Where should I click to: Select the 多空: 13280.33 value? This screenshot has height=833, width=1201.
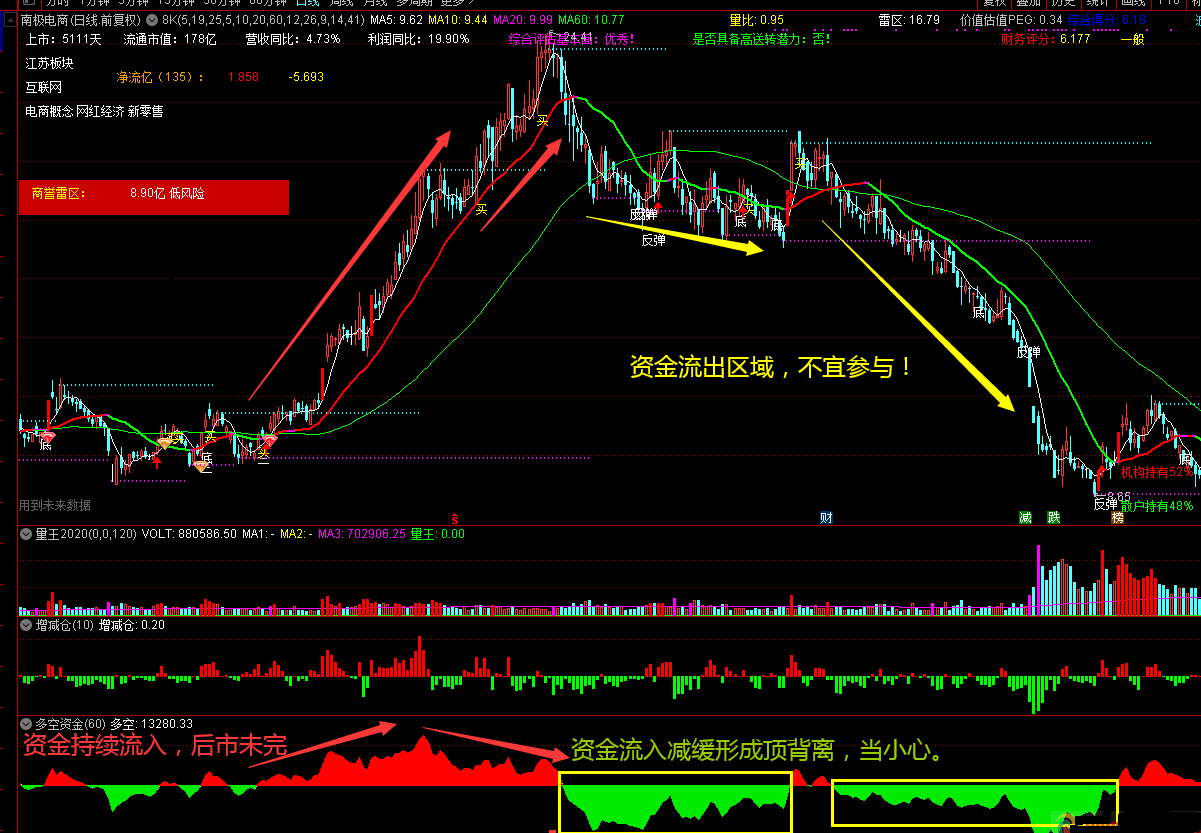tap(151, 724)
